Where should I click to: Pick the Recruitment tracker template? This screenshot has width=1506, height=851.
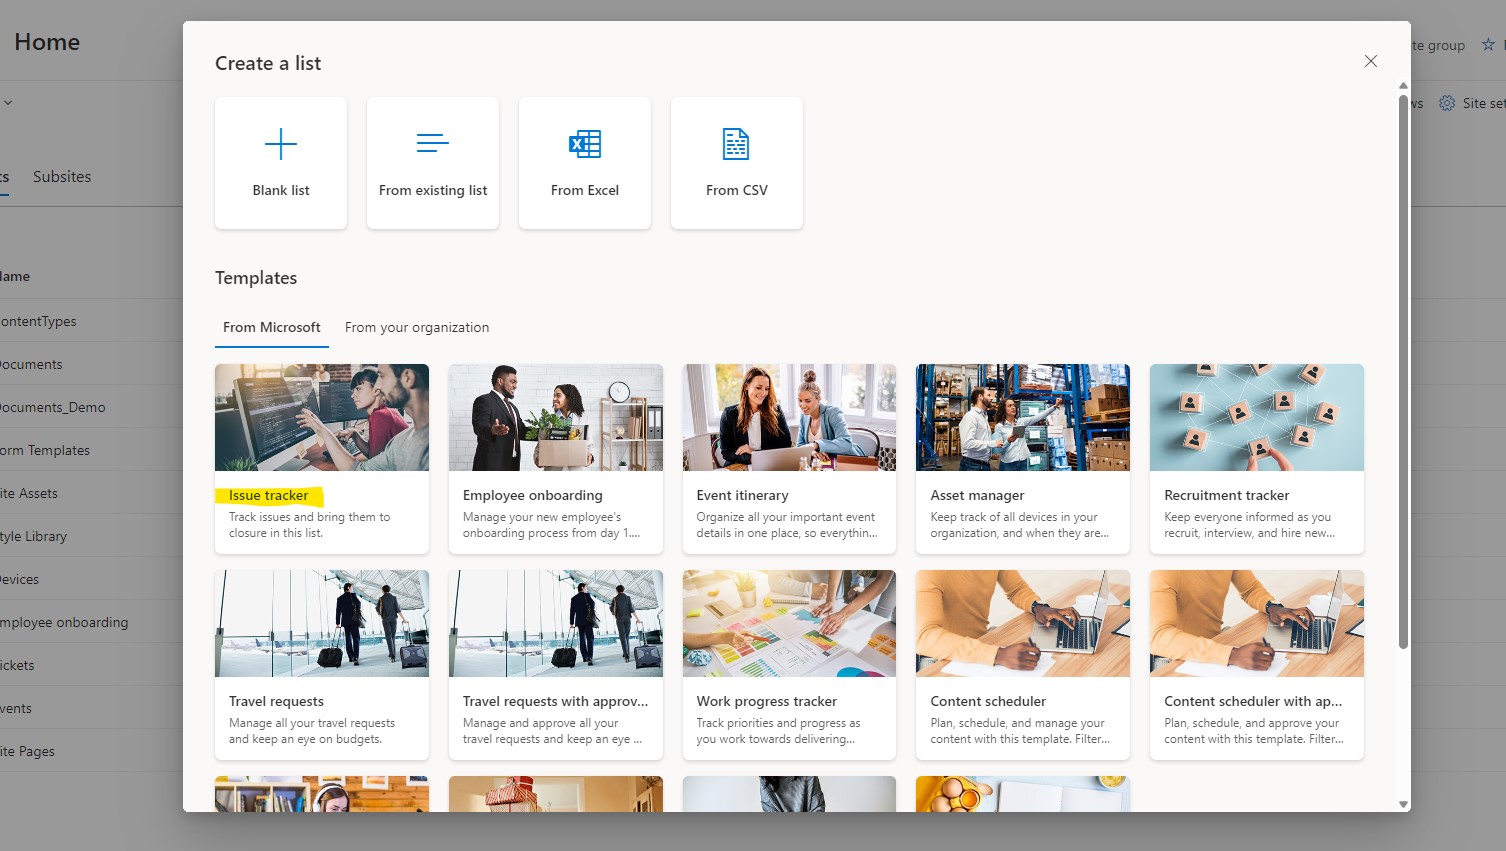point(1256,458)
